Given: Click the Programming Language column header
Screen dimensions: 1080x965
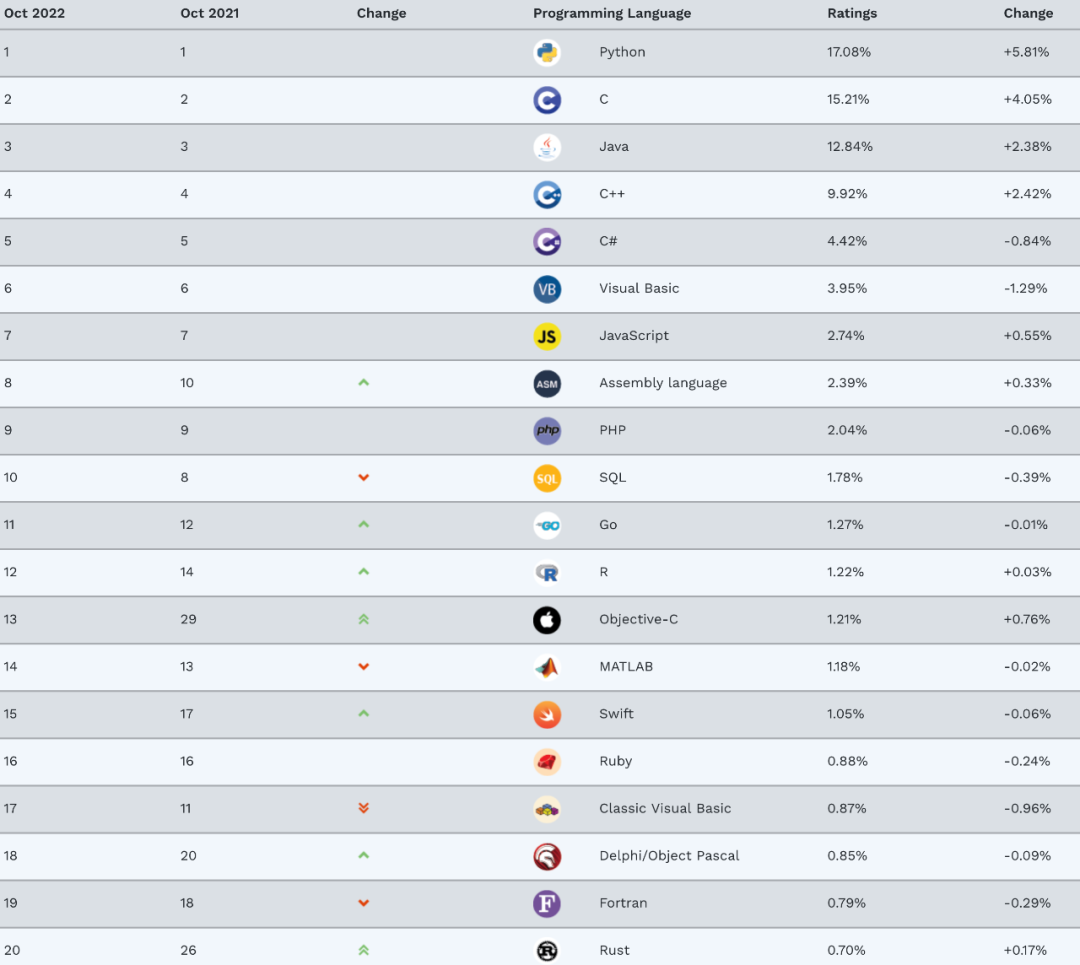Looking at the screenshot, I should [x=612, y=14].
